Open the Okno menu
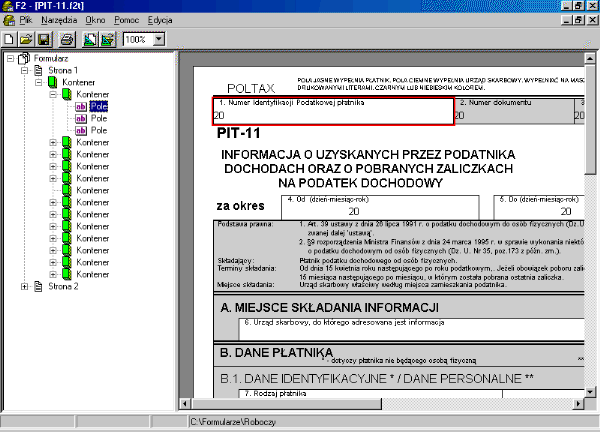 (95, 20)
